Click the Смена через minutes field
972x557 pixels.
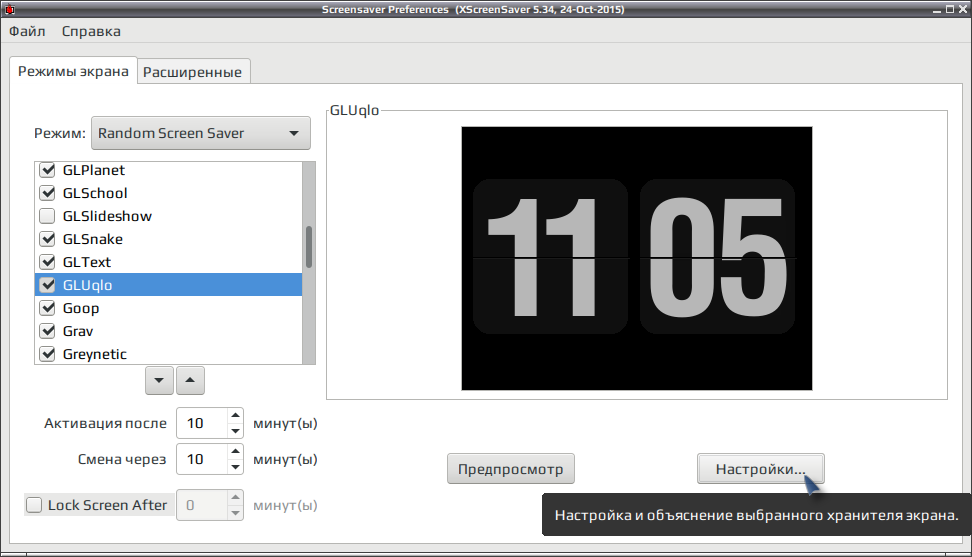202,459
